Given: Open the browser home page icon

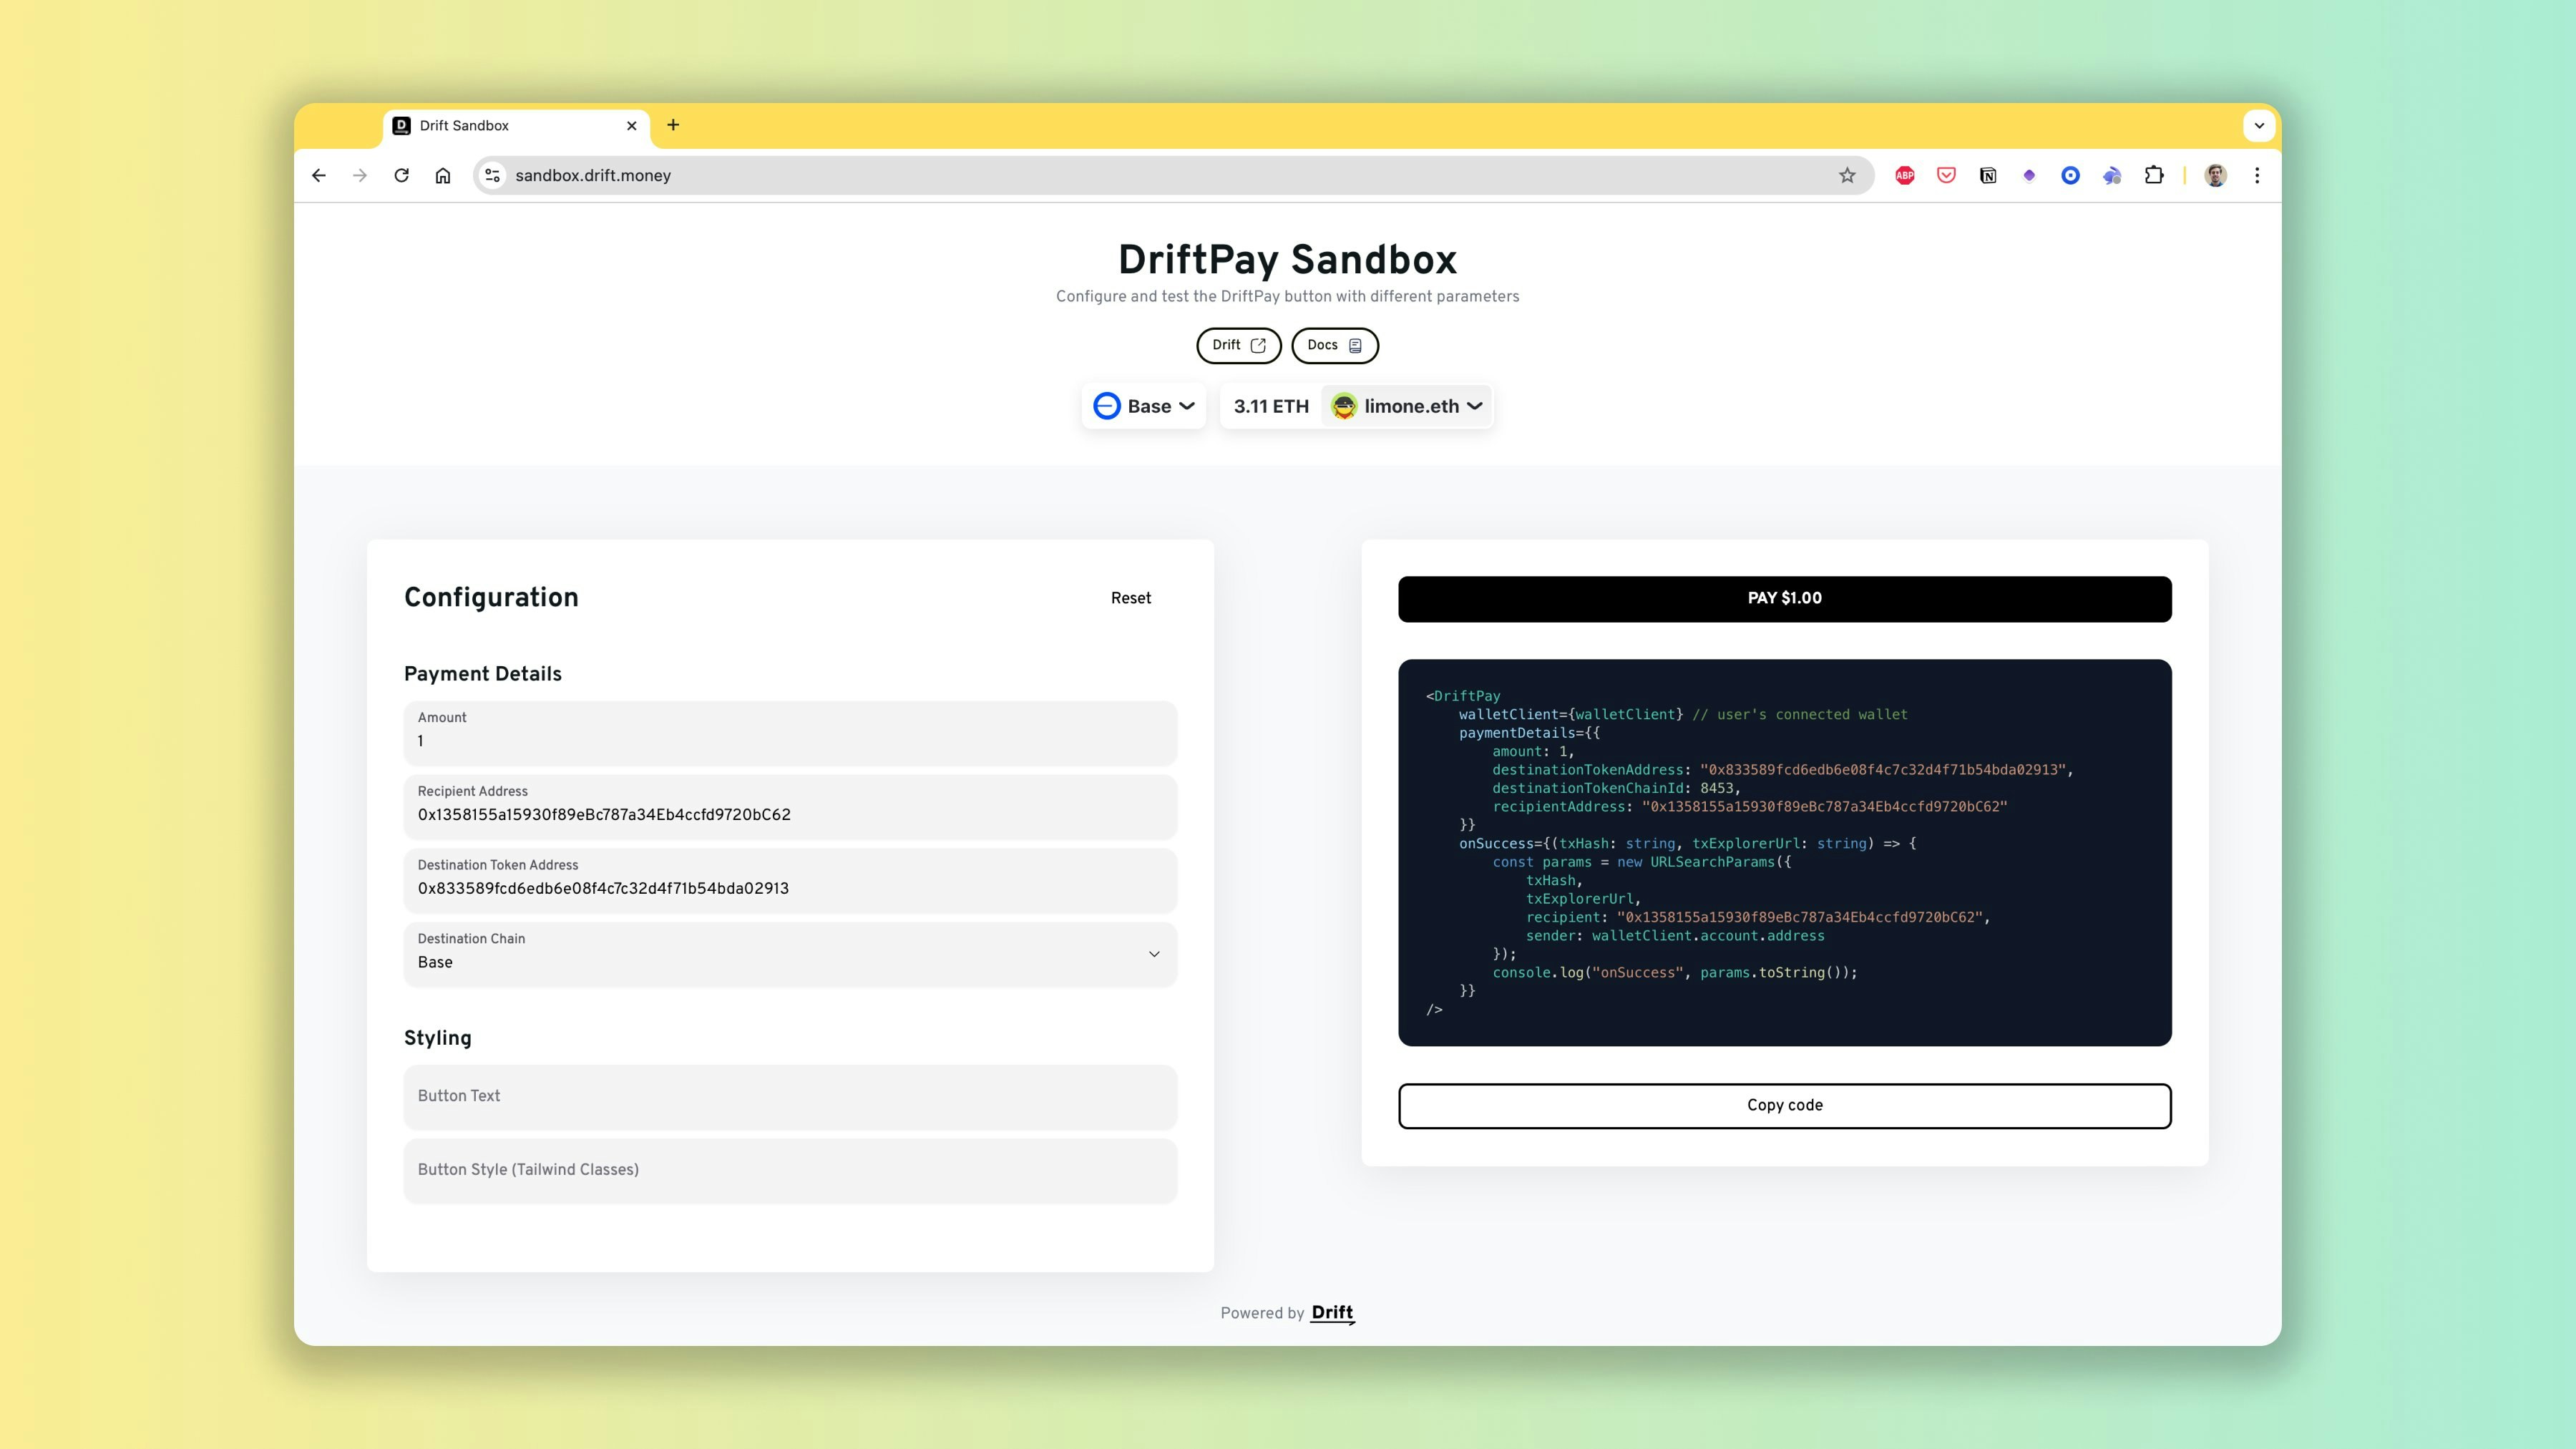Looking at the screenshot, I should (443, 176).
